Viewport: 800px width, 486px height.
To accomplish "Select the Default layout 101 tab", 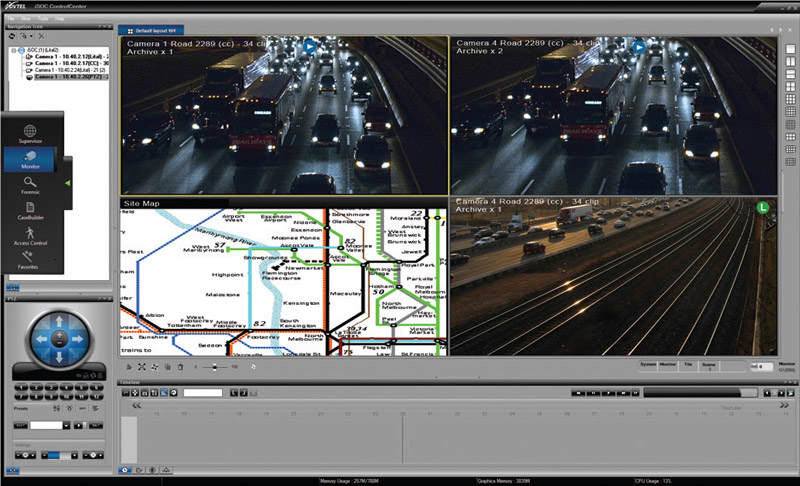I will click(x=151, y=31).
